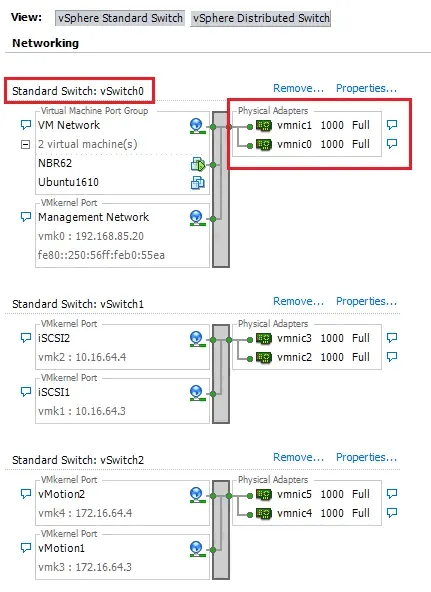Click the vmnic0 adapter card icon

pyautogui.click(x=264, y=145)
